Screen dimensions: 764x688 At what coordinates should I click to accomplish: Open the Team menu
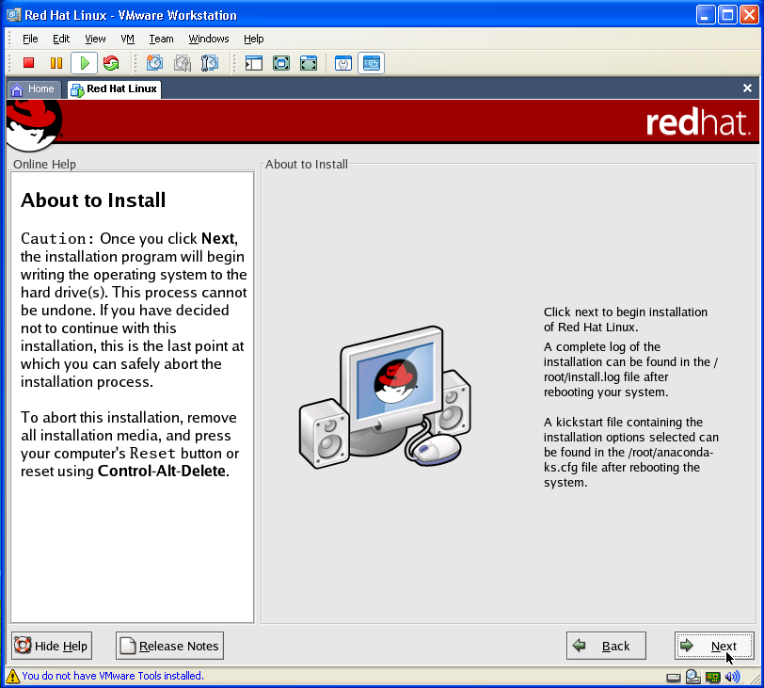161,39
